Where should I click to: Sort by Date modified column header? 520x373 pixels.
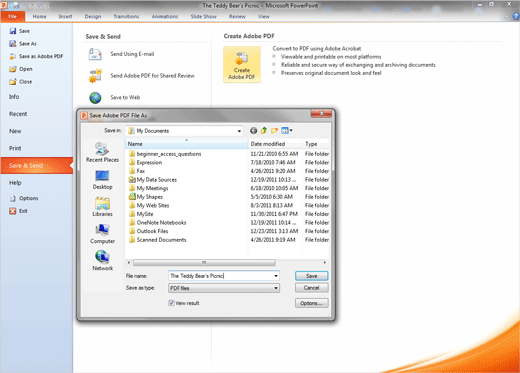point(275,144)
